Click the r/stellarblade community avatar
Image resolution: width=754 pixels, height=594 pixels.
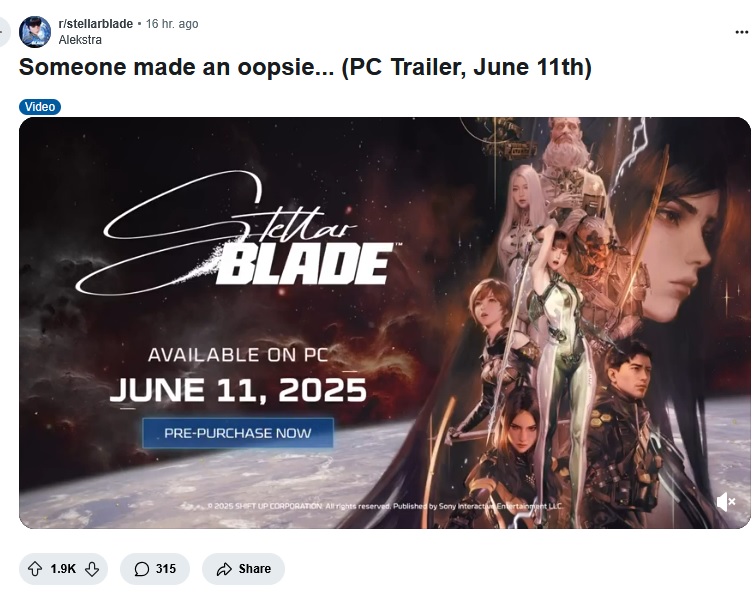pos(35,32)
